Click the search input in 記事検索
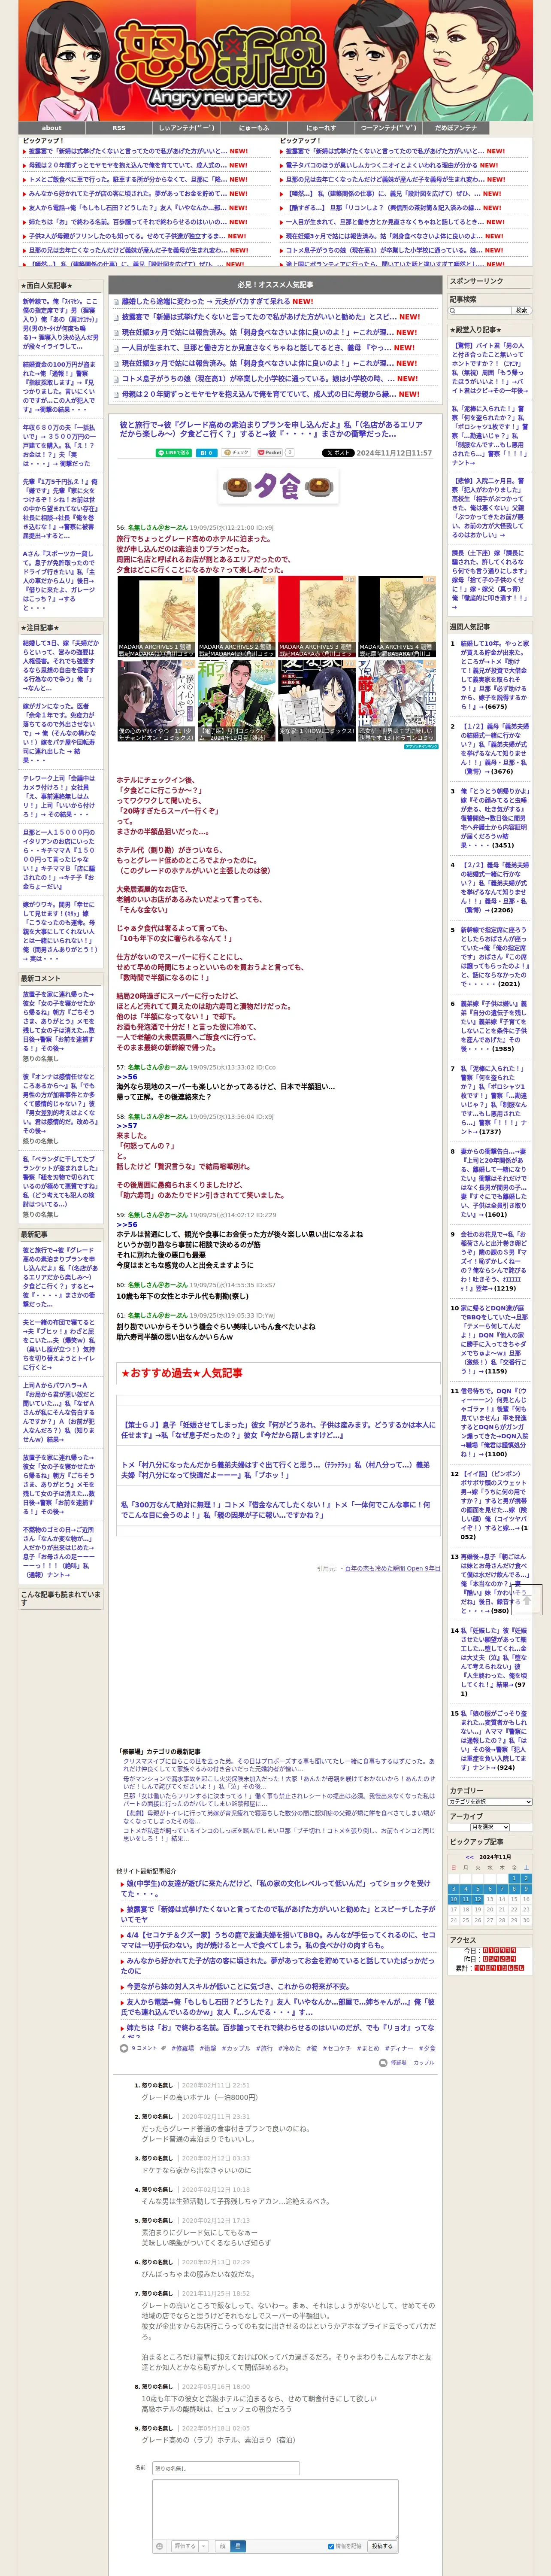The image size is (551, 2576). click(x=480, y=311)
